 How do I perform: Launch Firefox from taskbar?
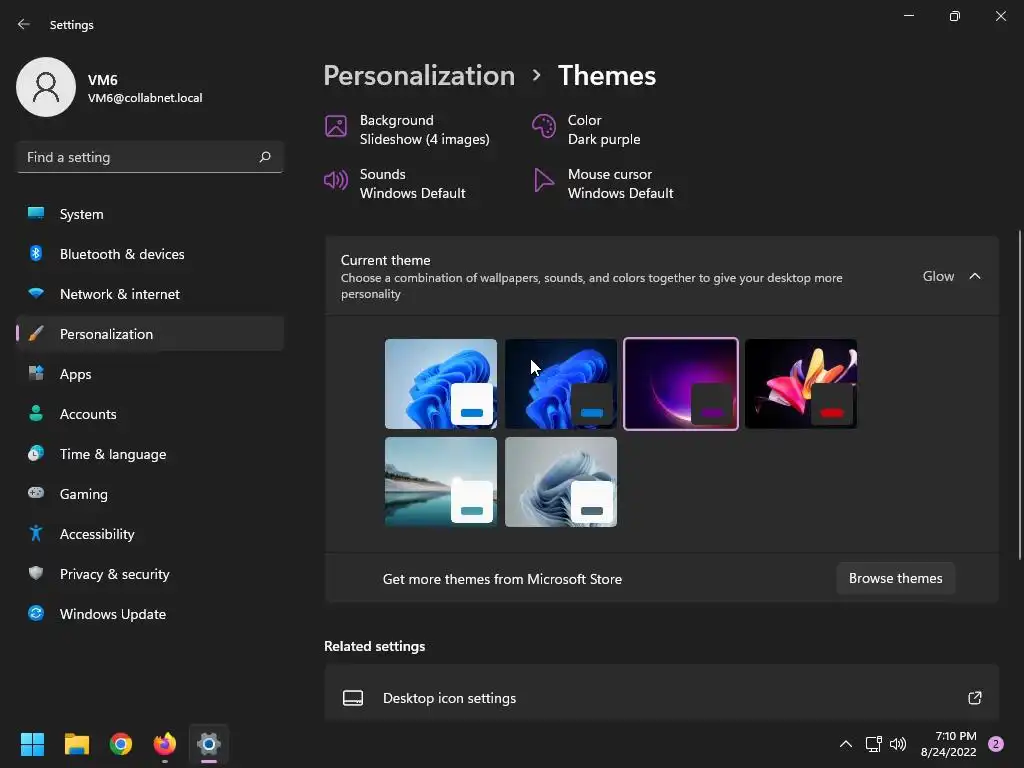[x=165, y=744]
